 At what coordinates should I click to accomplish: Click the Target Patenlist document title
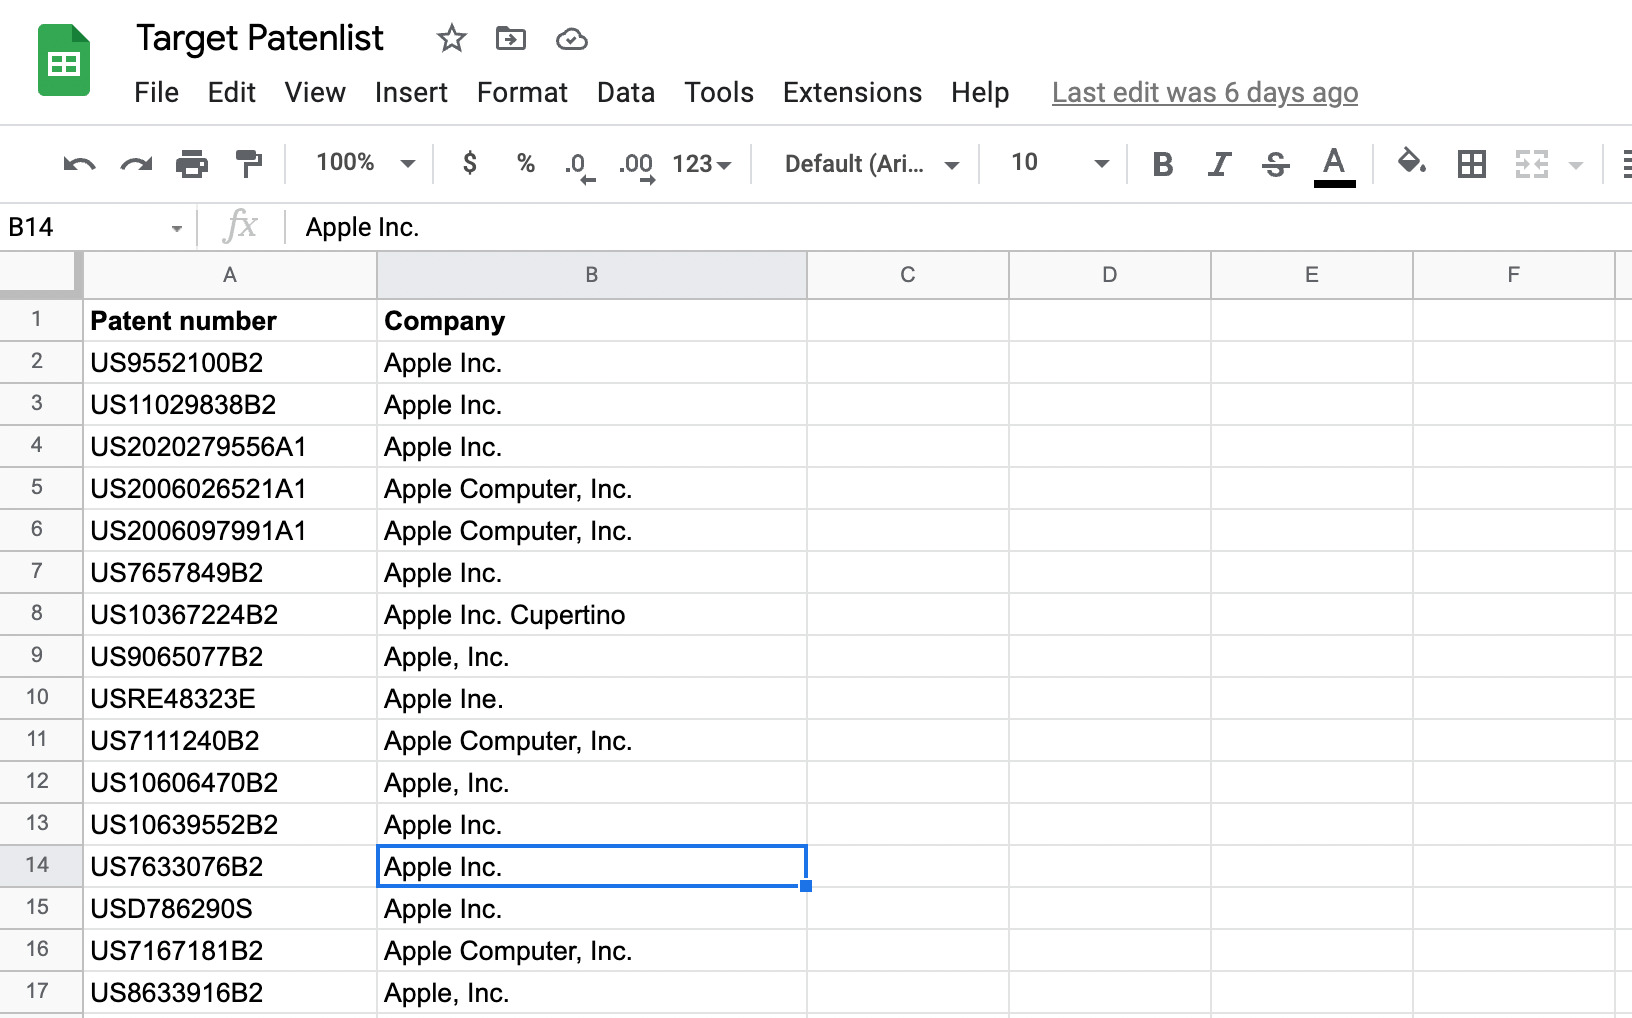260,38
